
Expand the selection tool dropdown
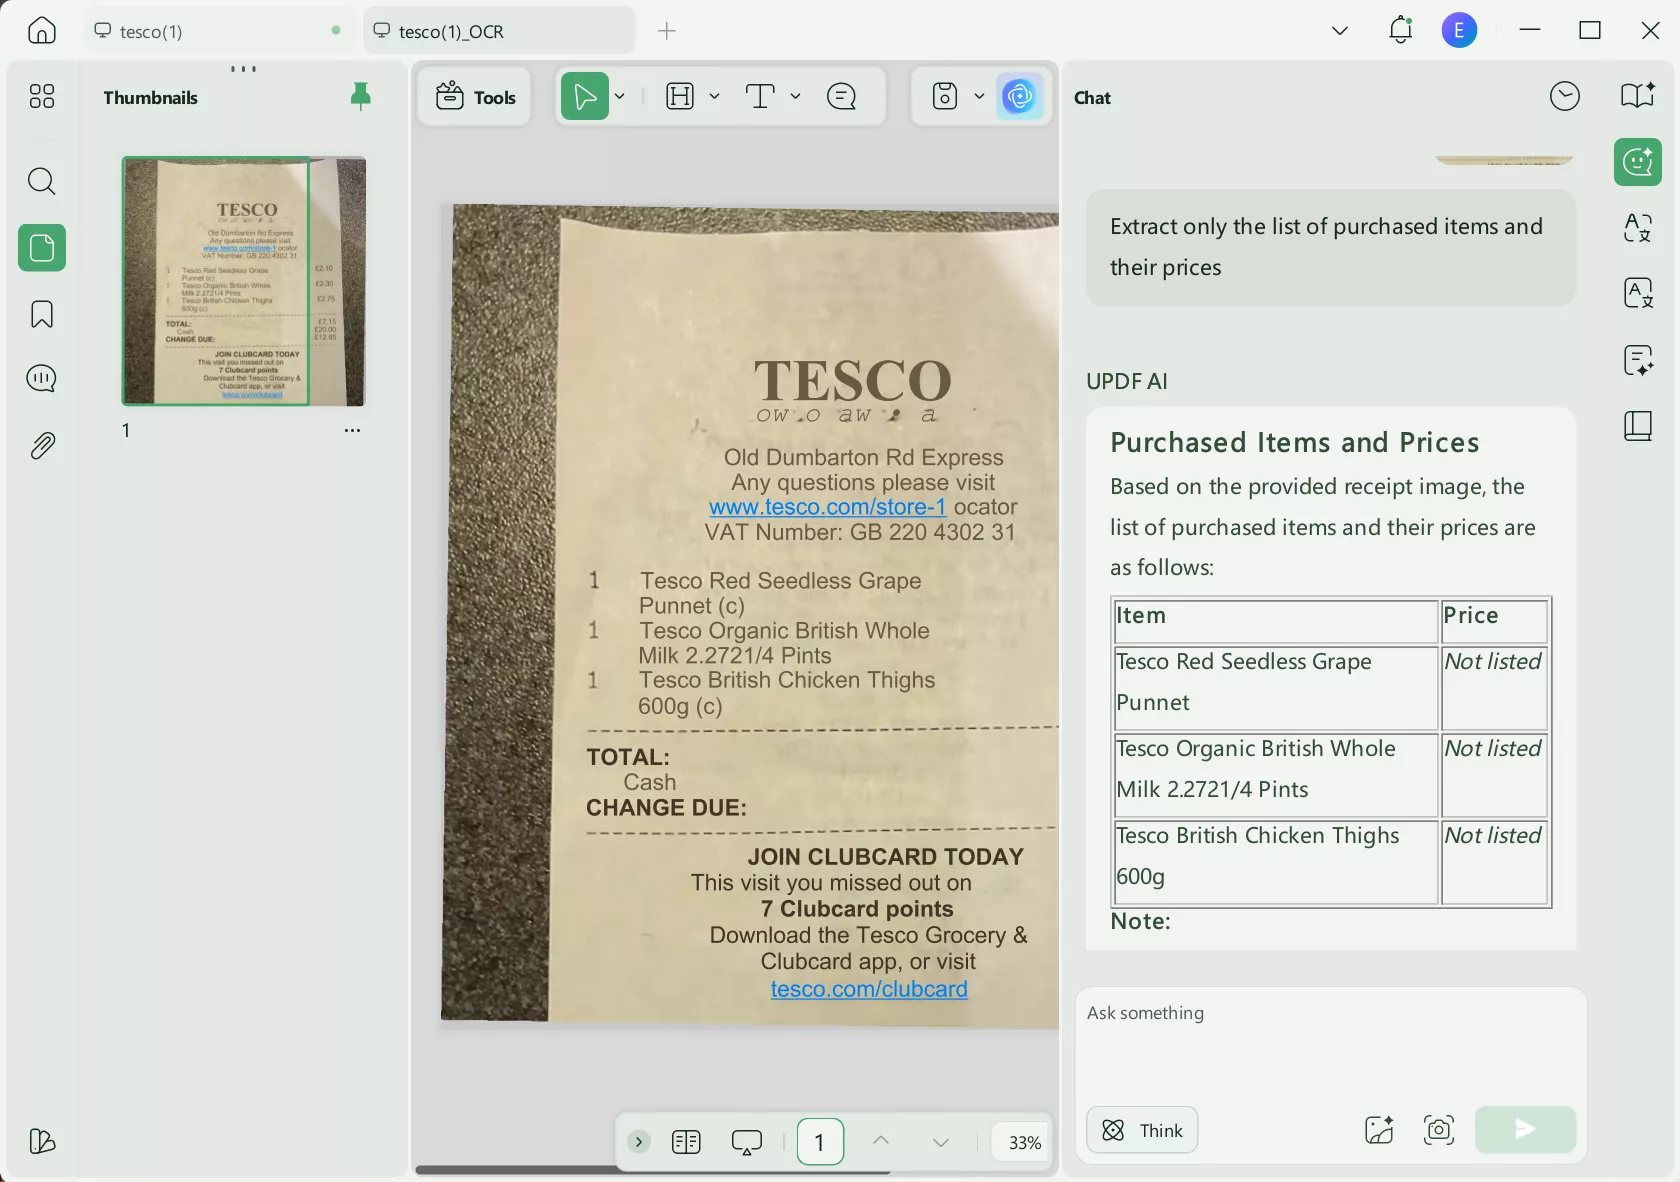click(x=619, y=96)
